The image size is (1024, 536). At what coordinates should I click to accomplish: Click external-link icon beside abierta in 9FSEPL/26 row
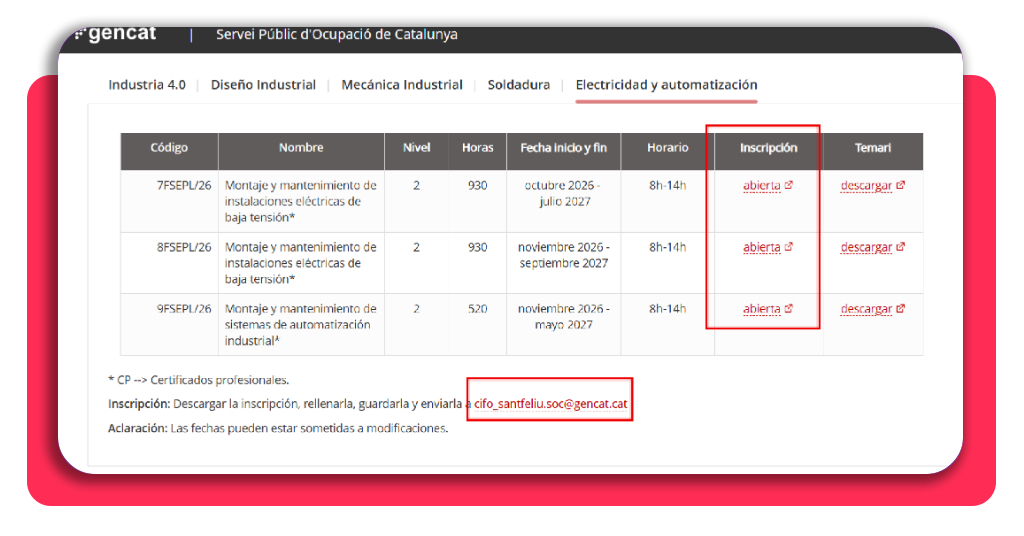tap(789, 308)
